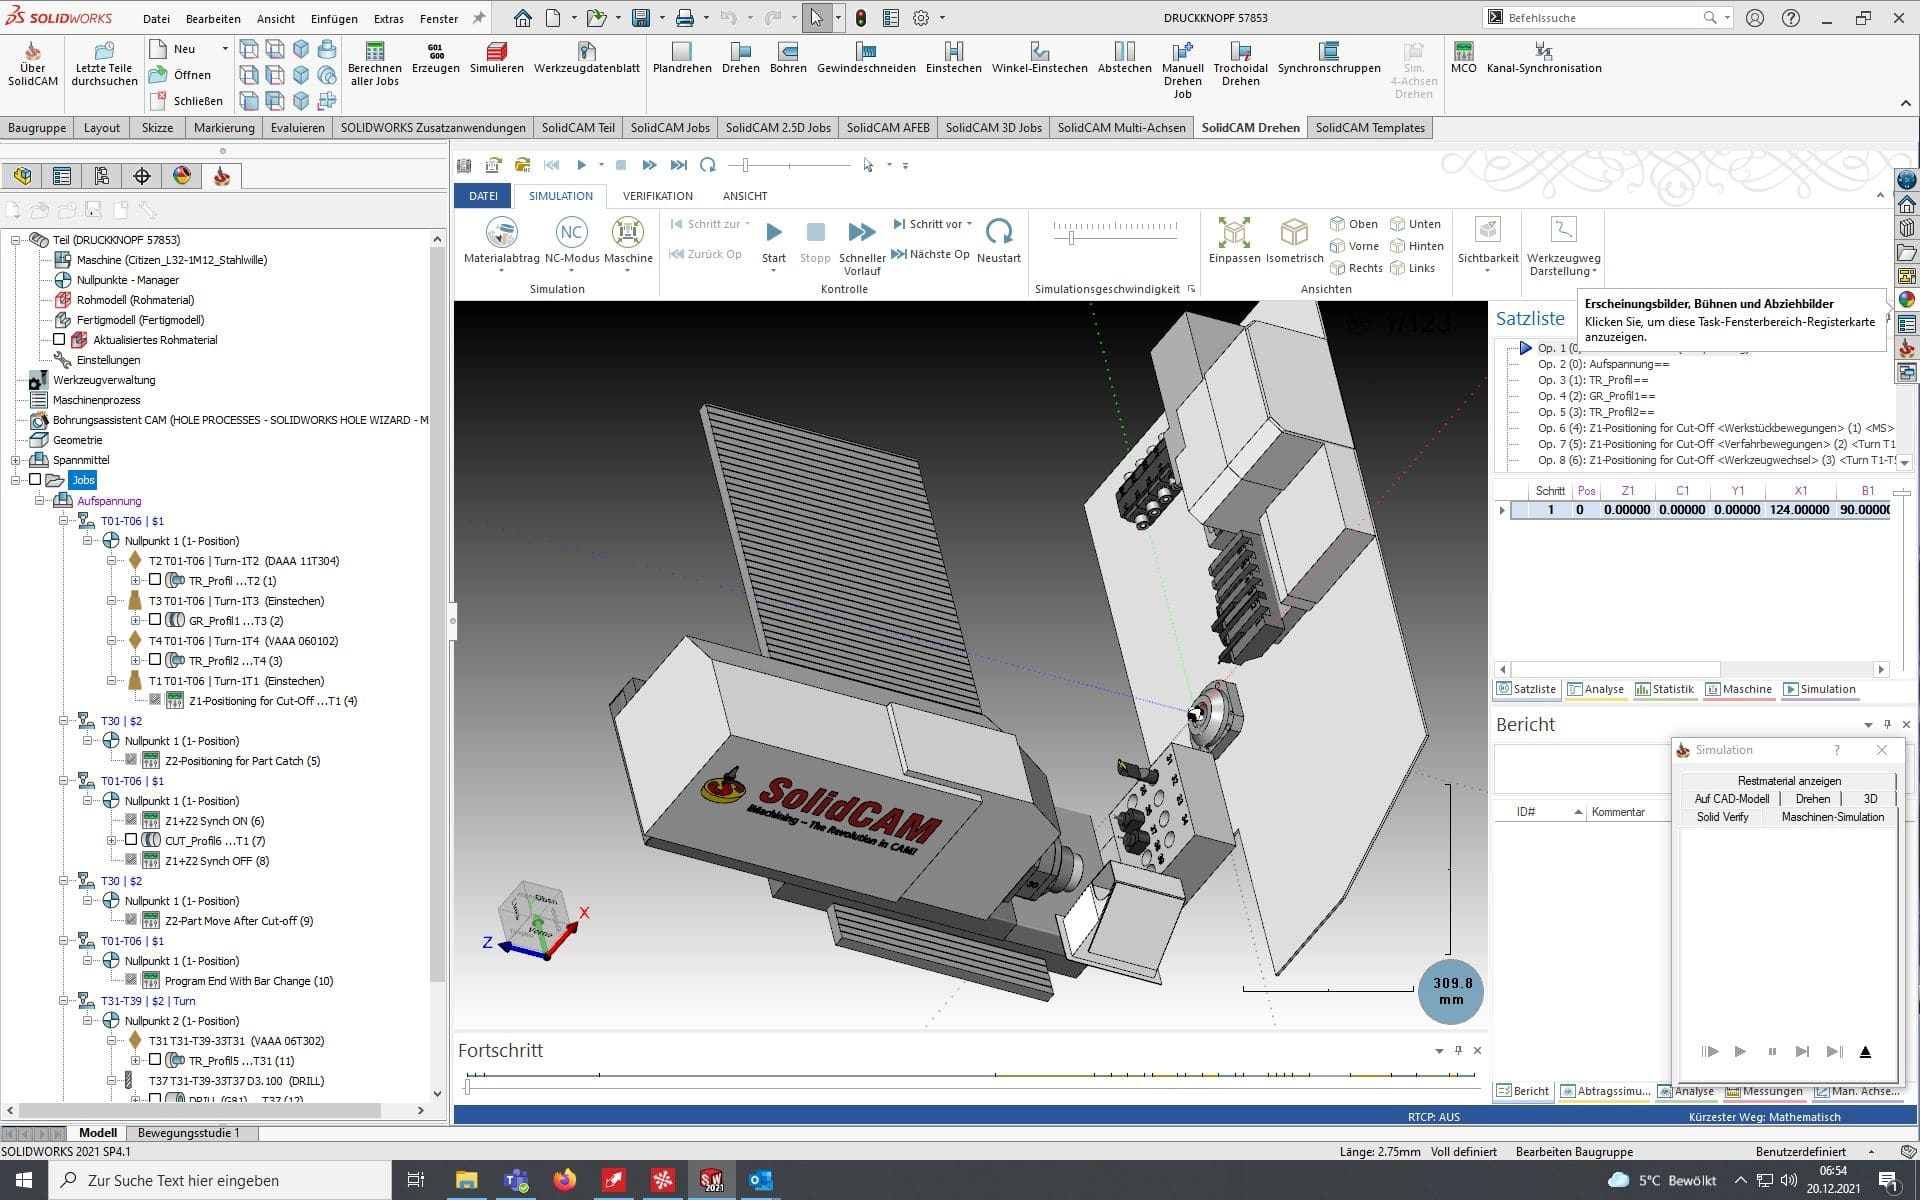
Task: Open the Letzte Teile durchsuchen icon
Action: coord(105,64)
